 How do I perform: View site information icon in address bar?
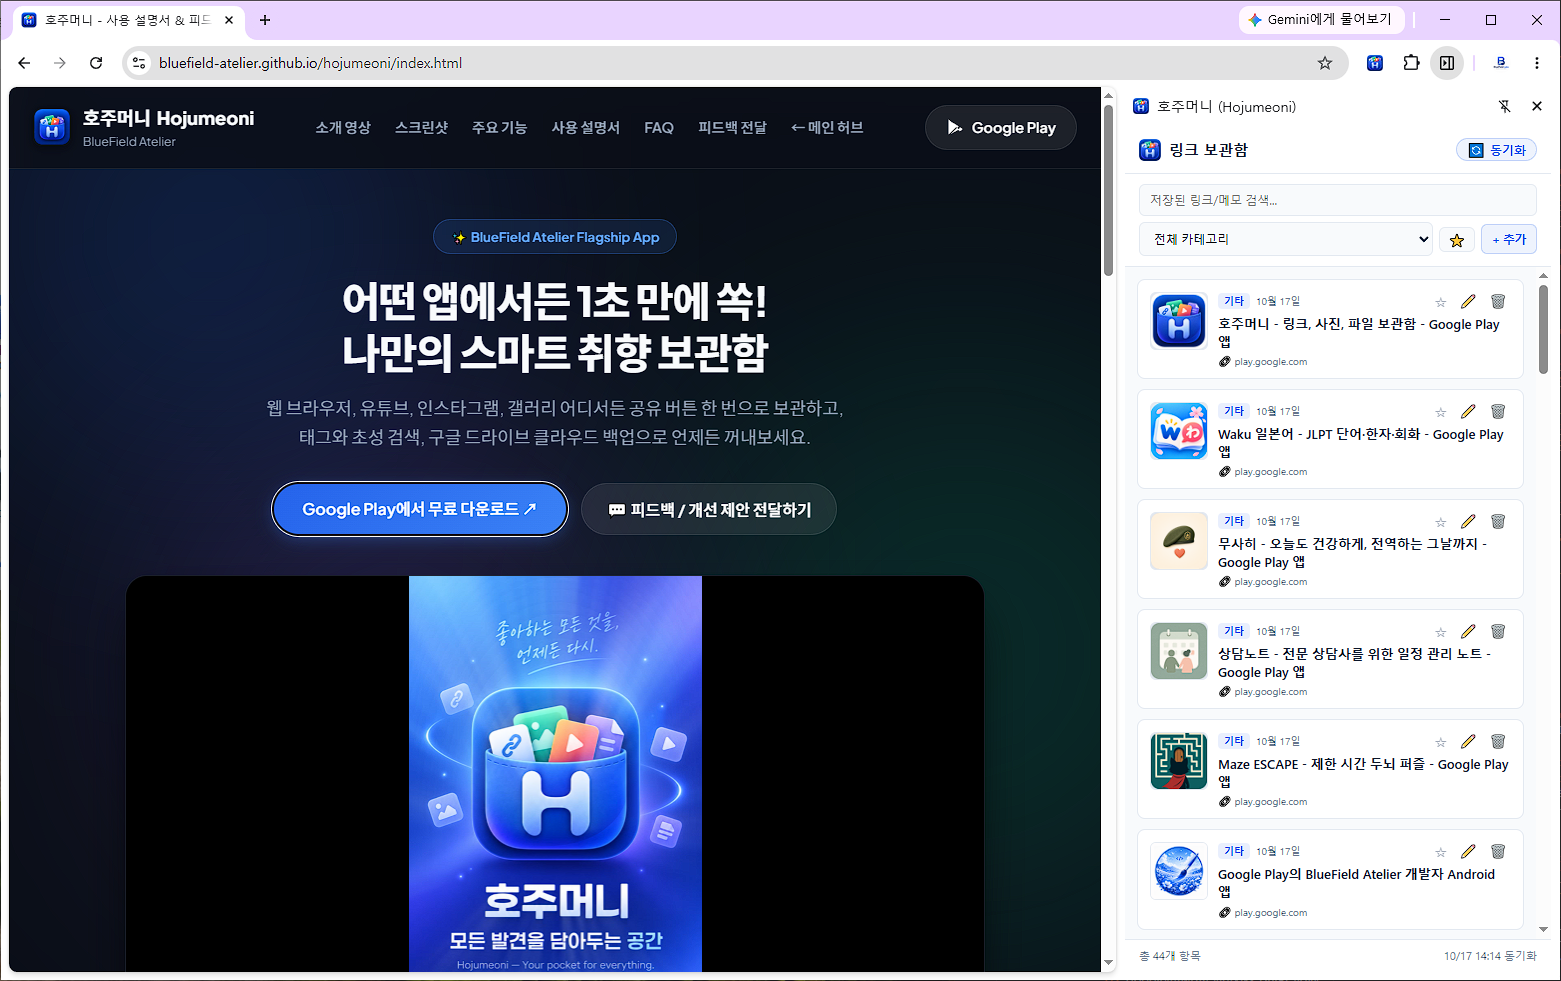click(139, 63)
